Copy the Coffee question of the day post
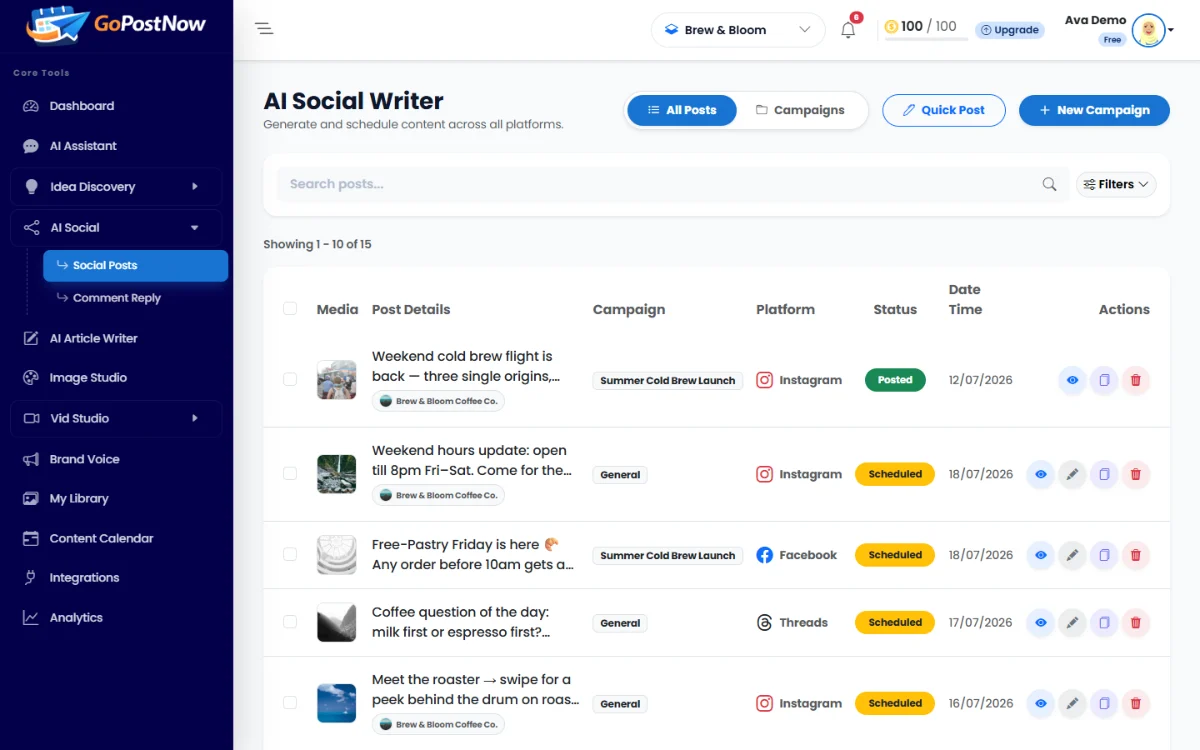 [x=1104, y=622]
